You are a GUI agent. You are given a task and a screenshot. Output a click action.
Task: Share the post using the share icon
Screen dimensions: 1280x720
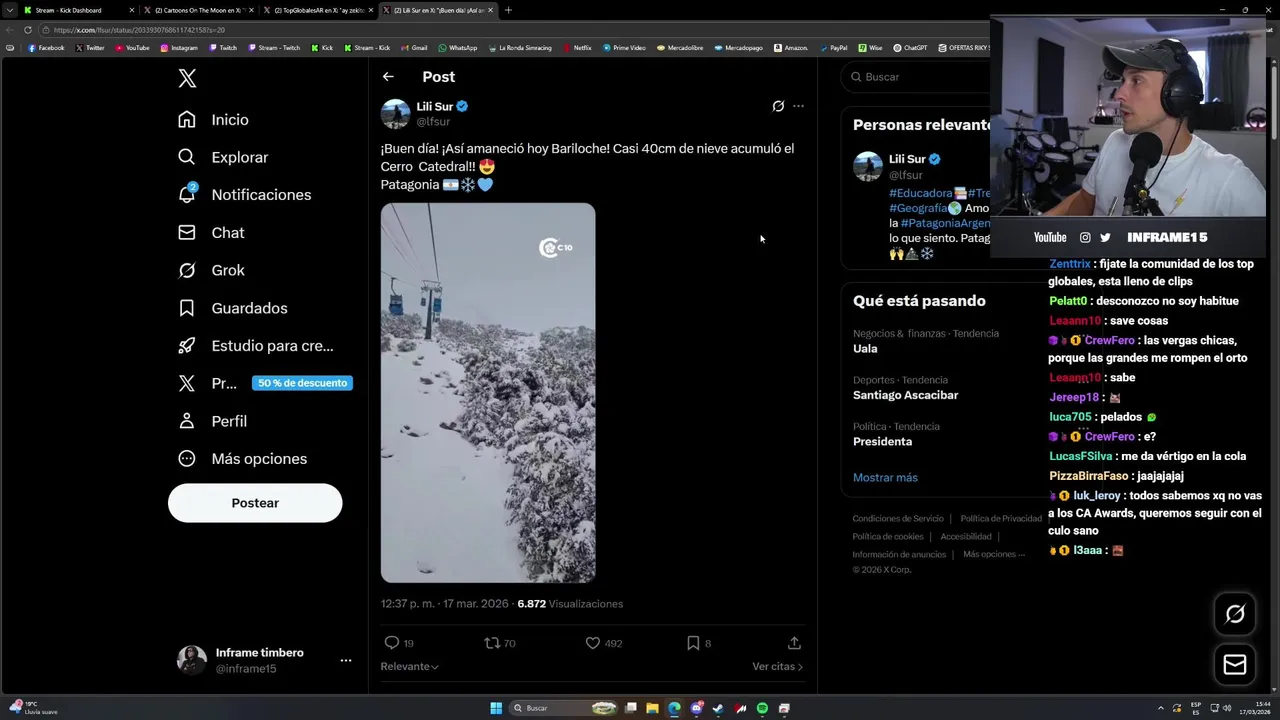[x=794, y=643]
